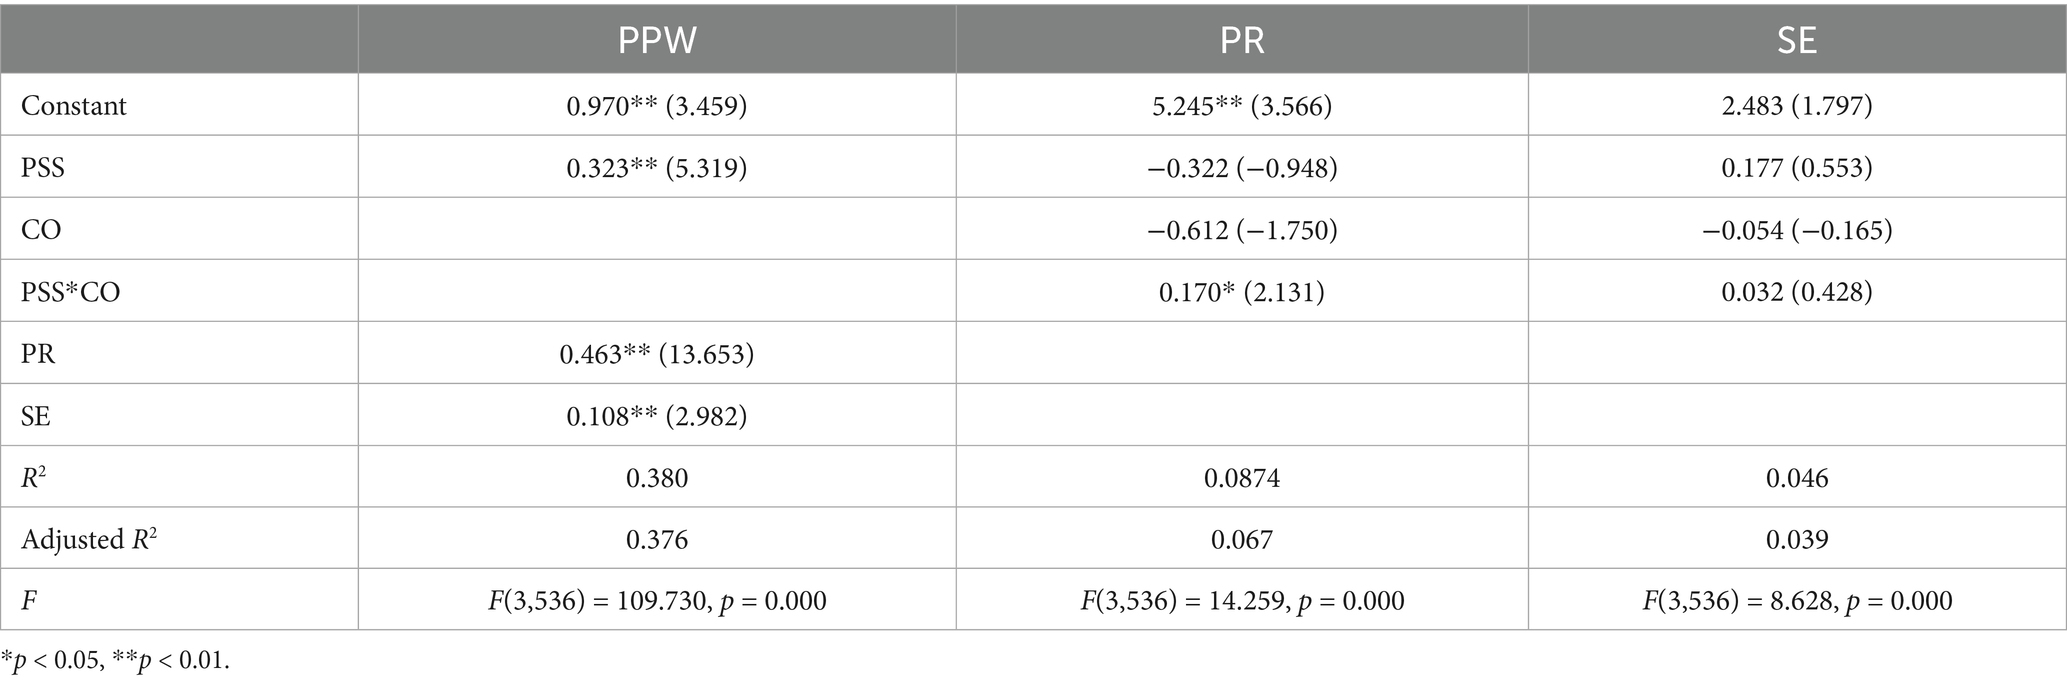
Task: Click the CO row label
Action: [x=41, y=229]
